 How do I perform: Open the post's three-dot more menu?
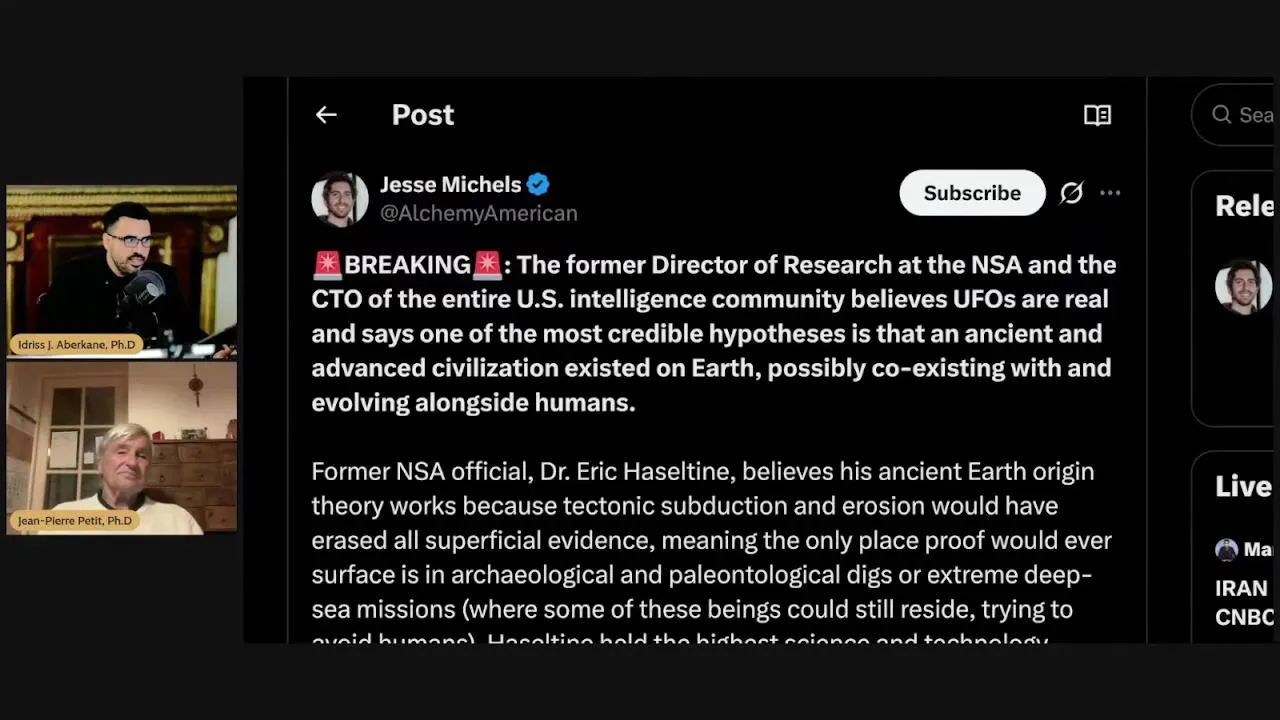coord(1110,193)
